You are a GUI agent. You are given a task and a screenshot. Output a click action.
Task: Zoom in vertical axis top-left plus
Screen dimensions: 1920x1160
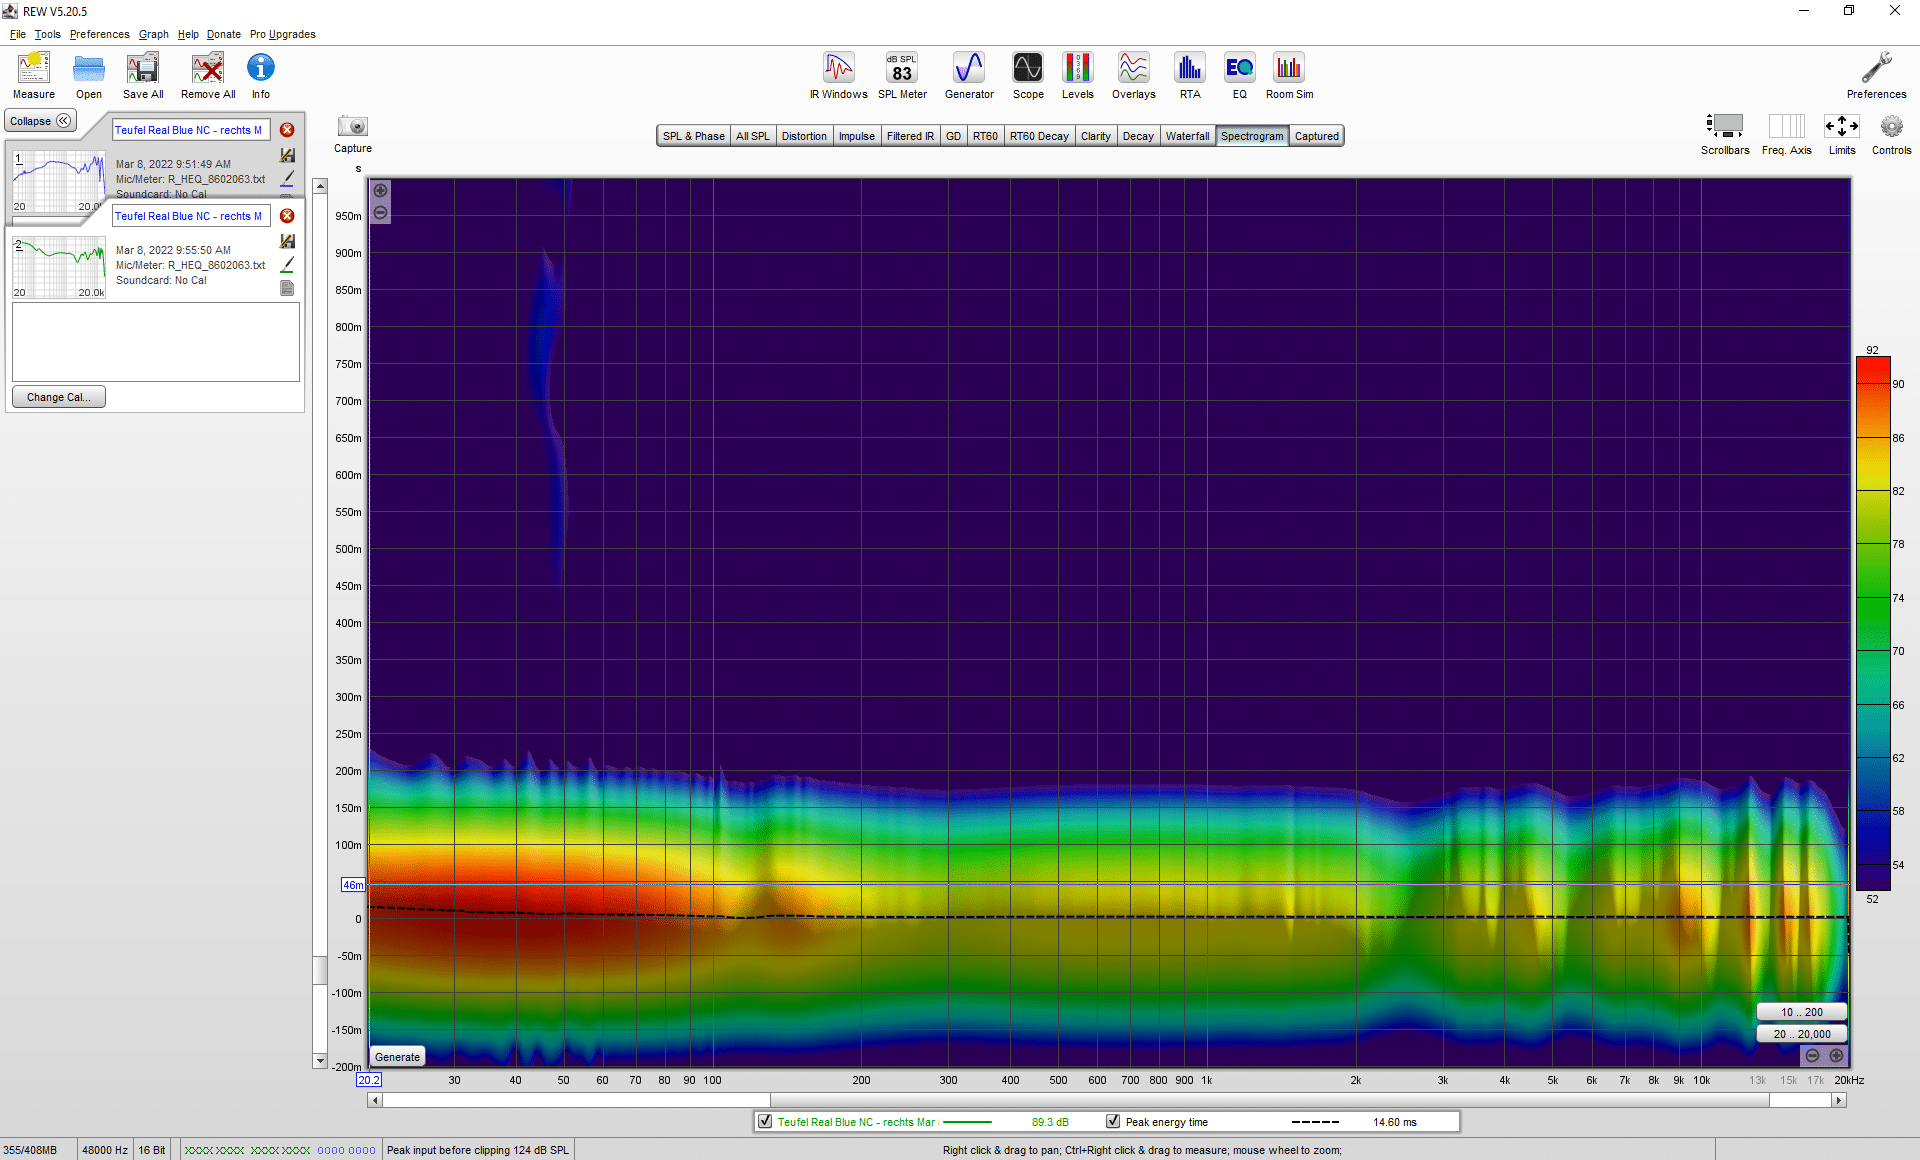coord(380,190)
